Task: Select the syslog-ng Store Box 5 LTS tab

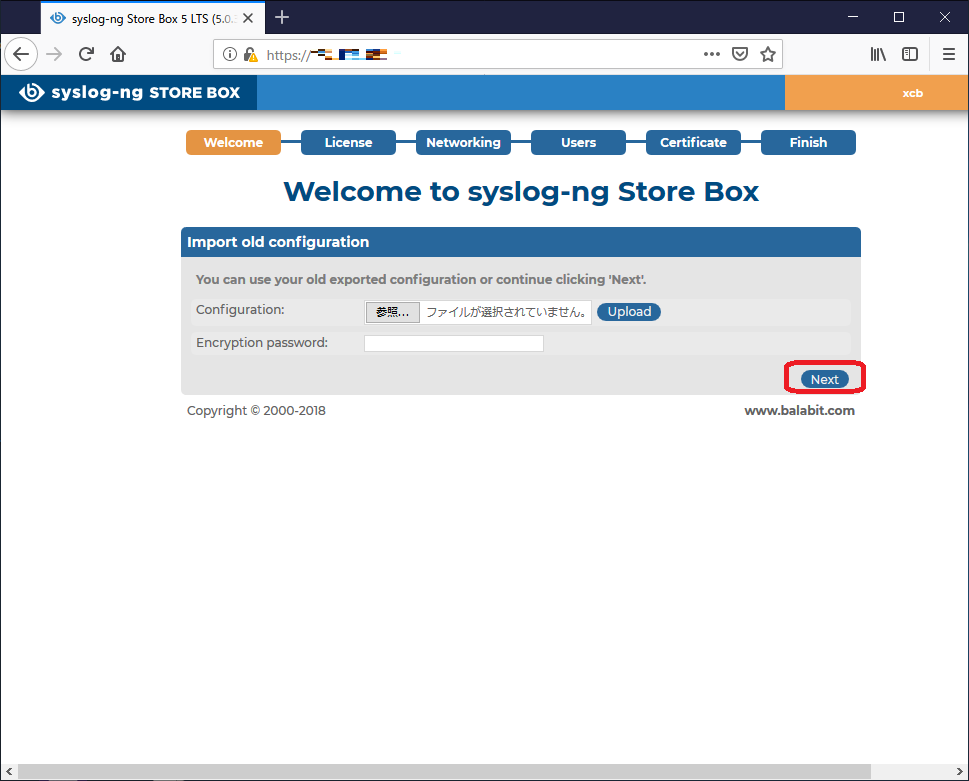Action: [x=153, y=19]
